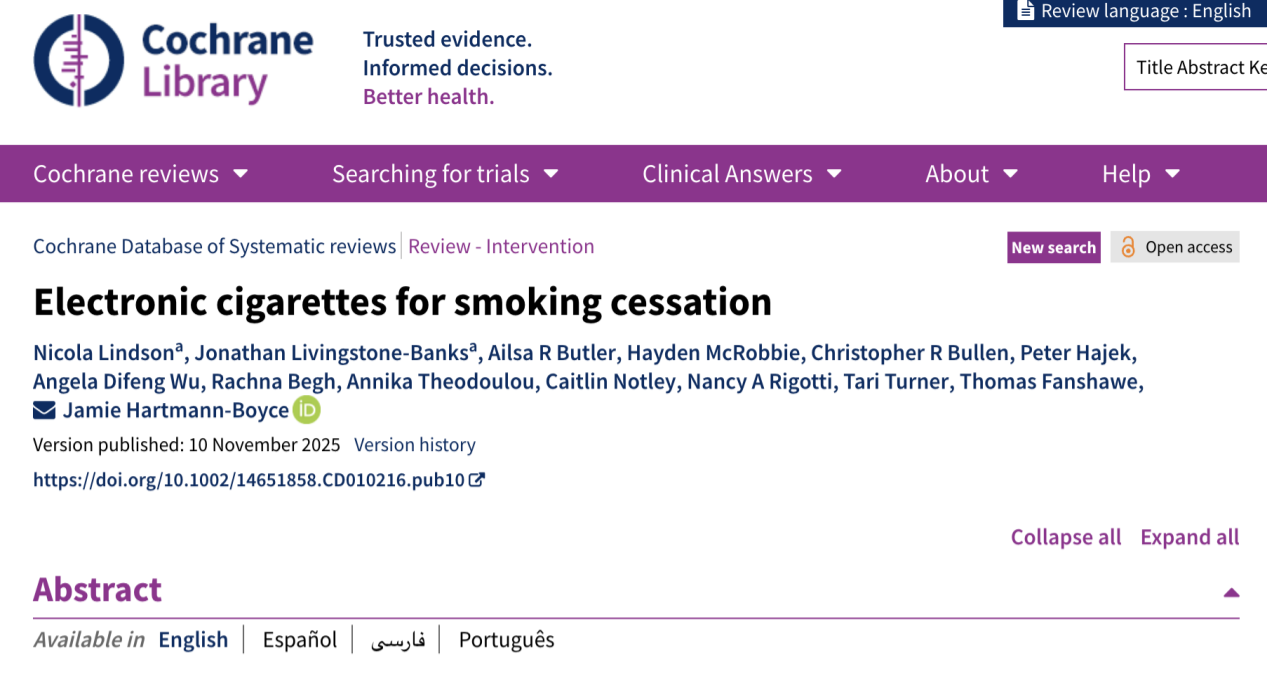Open the Cochrane reviews dropdown menu
The width and height of the screenshot is (1271, 687).
[x=140, y=174]
